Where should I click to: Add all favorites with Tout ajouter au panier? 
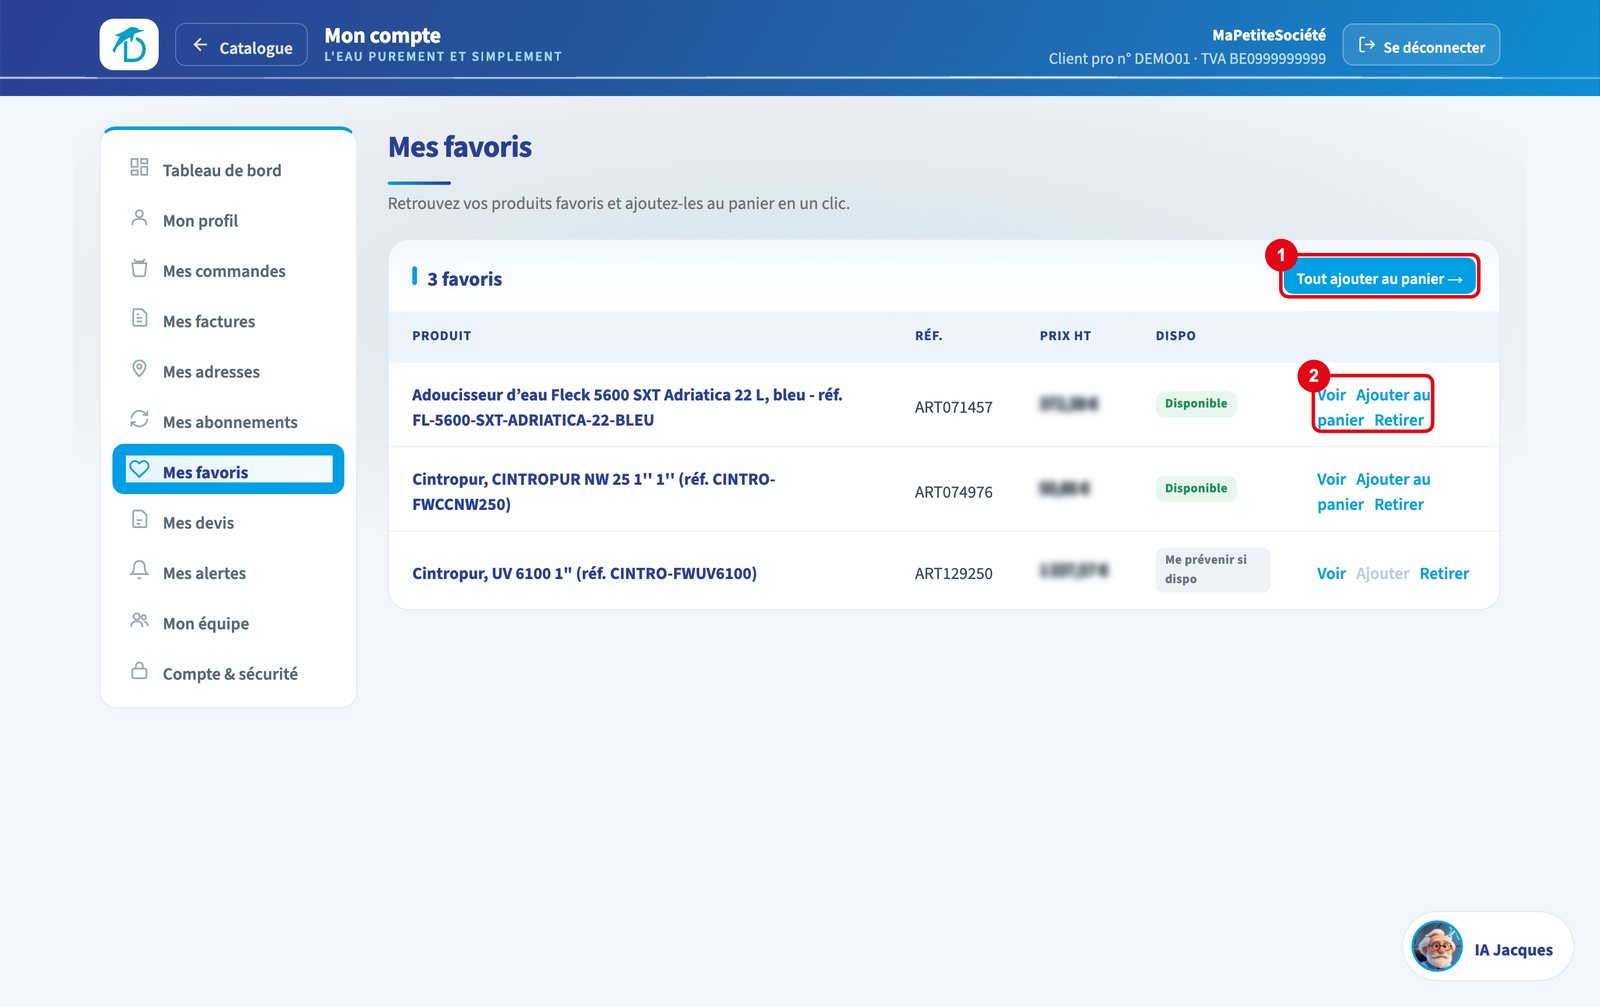(1379, 279)
